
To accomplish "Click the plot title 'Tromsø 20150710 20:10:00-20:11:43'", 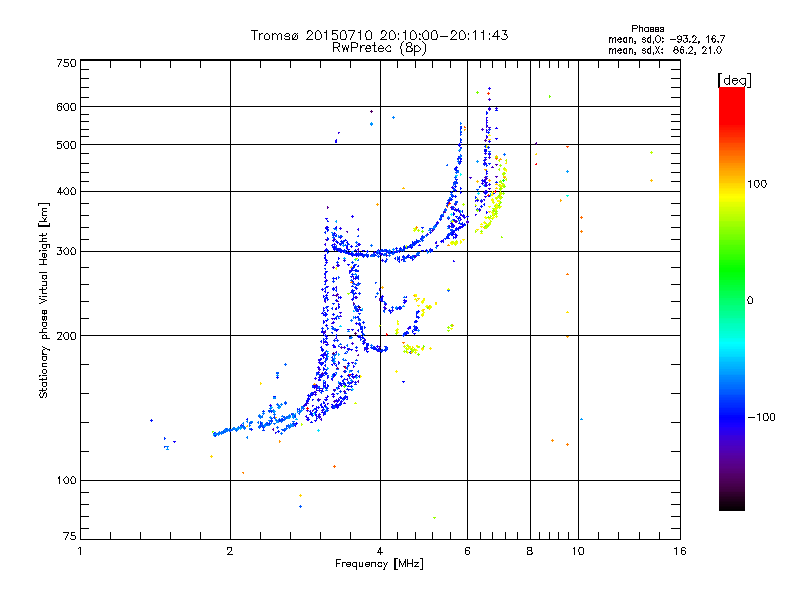I will pyautogui.click(x=379, y=35).
